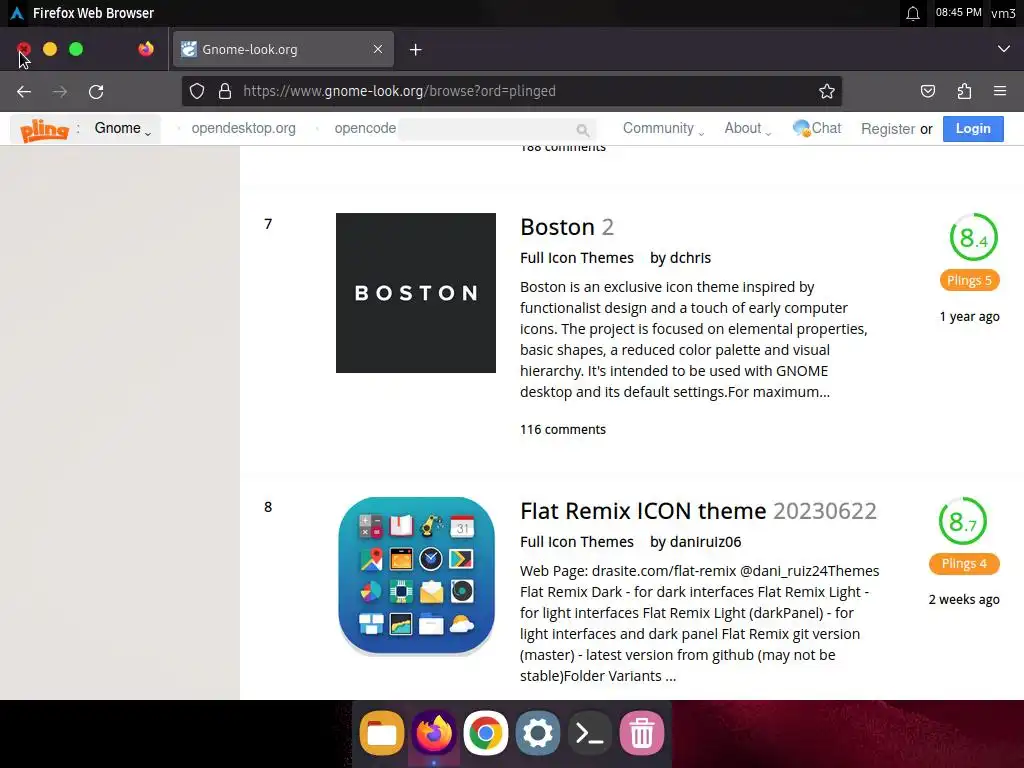Screen dimensions: 1024x768
Task: Click the 8.4 rating score circle
Action: (973, 238)
